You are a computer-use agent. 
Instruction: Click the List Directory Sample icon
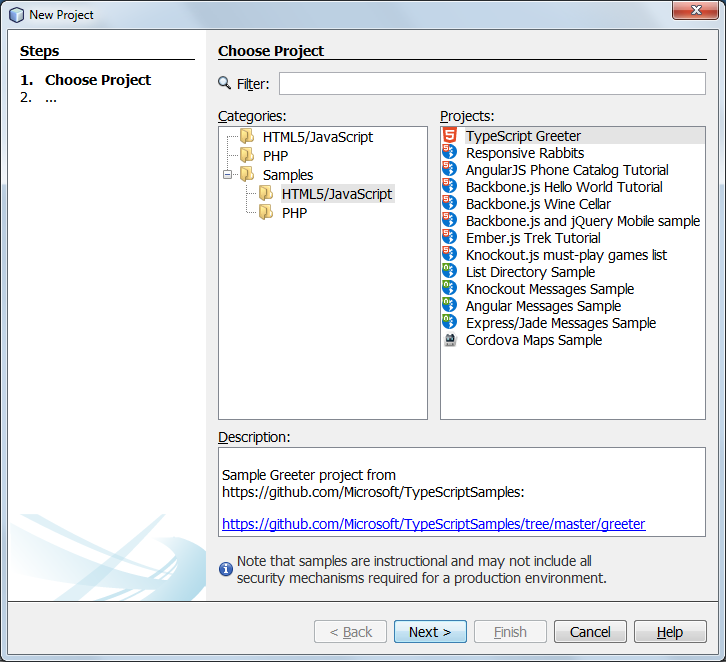click(x=450, y=271)
